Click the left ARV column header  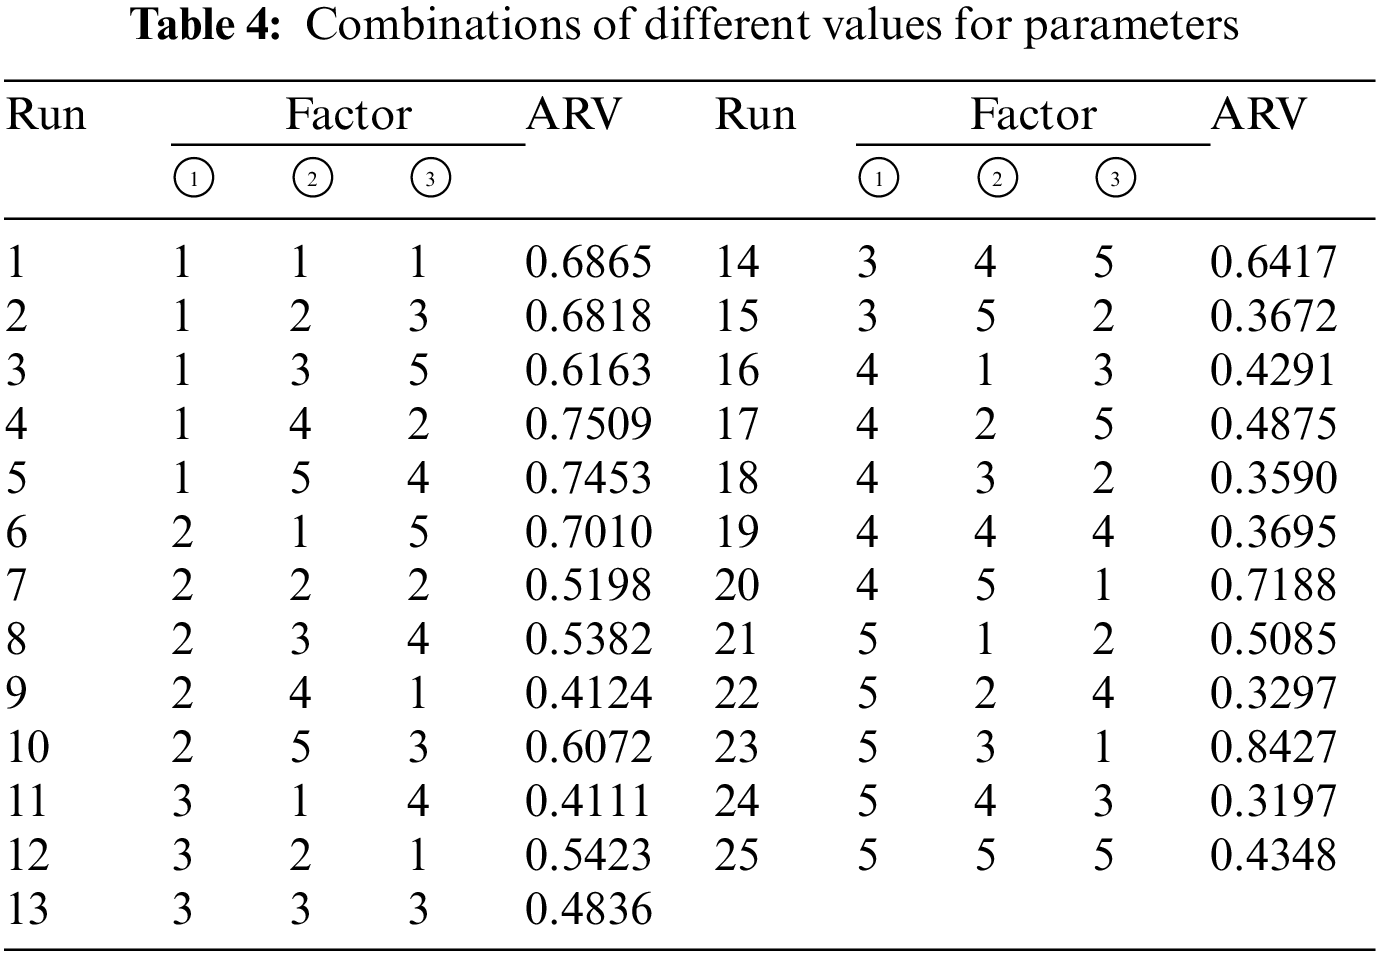point(574,115)
